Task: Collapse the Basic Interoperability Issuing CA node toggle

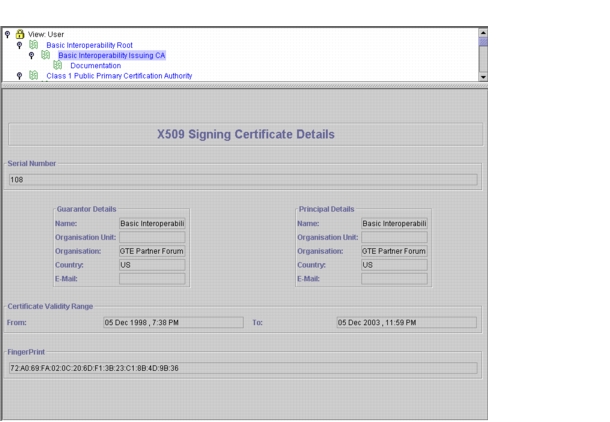Action: click(32, 56)
